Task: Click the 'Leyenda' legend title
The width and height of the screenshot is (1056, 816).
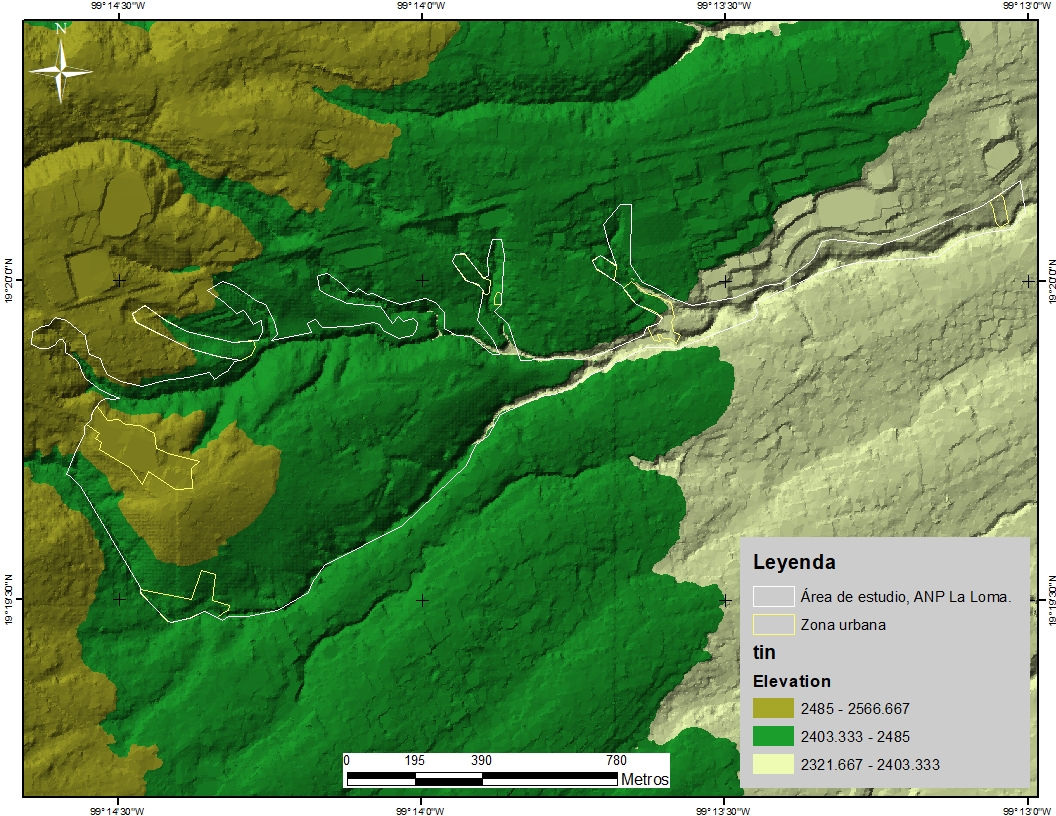Action: [x=794, y=562]
